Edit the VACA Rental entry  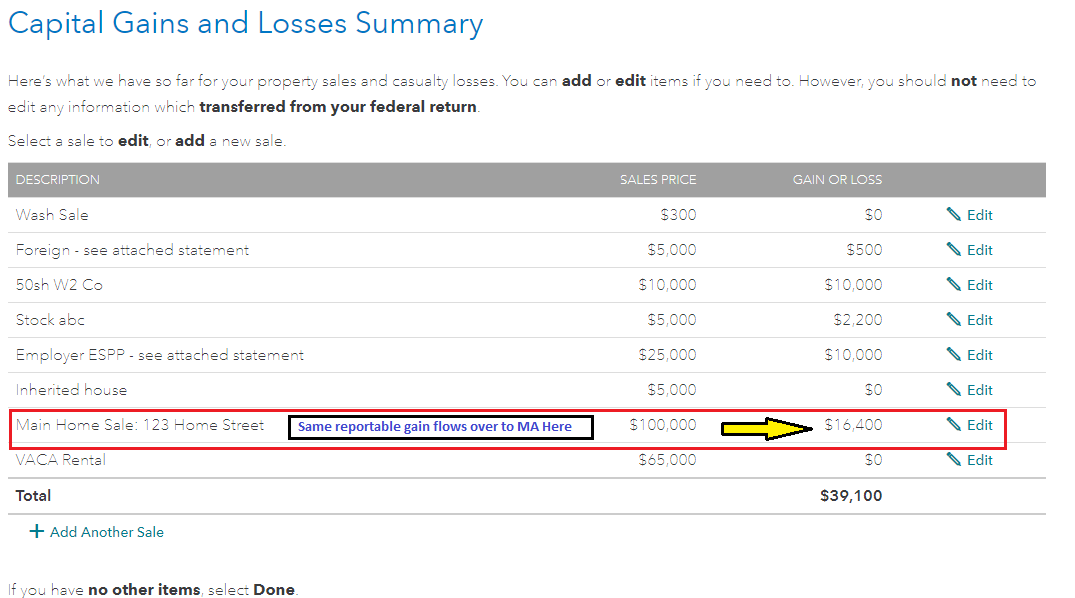(x=979, y=460)
